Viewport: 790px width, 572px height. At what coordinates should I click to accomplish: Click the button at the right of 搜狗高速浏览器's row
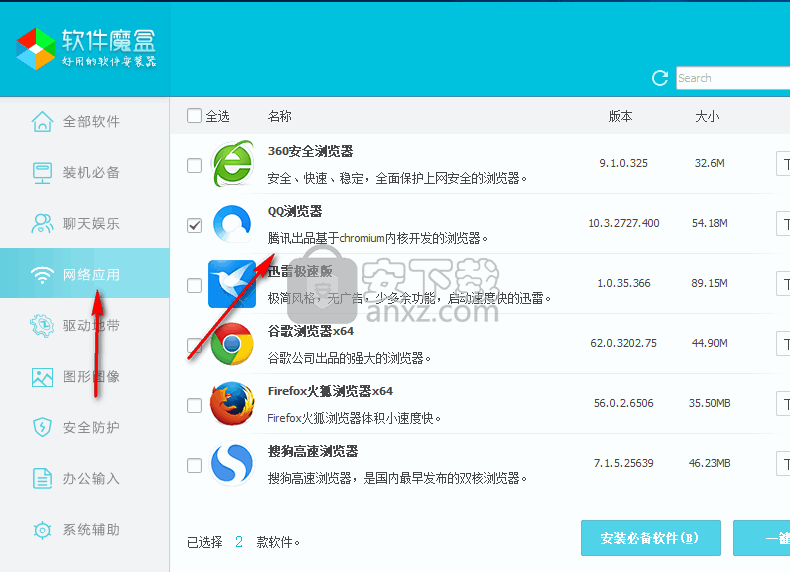pyautogui.click(x=783, y=464)
